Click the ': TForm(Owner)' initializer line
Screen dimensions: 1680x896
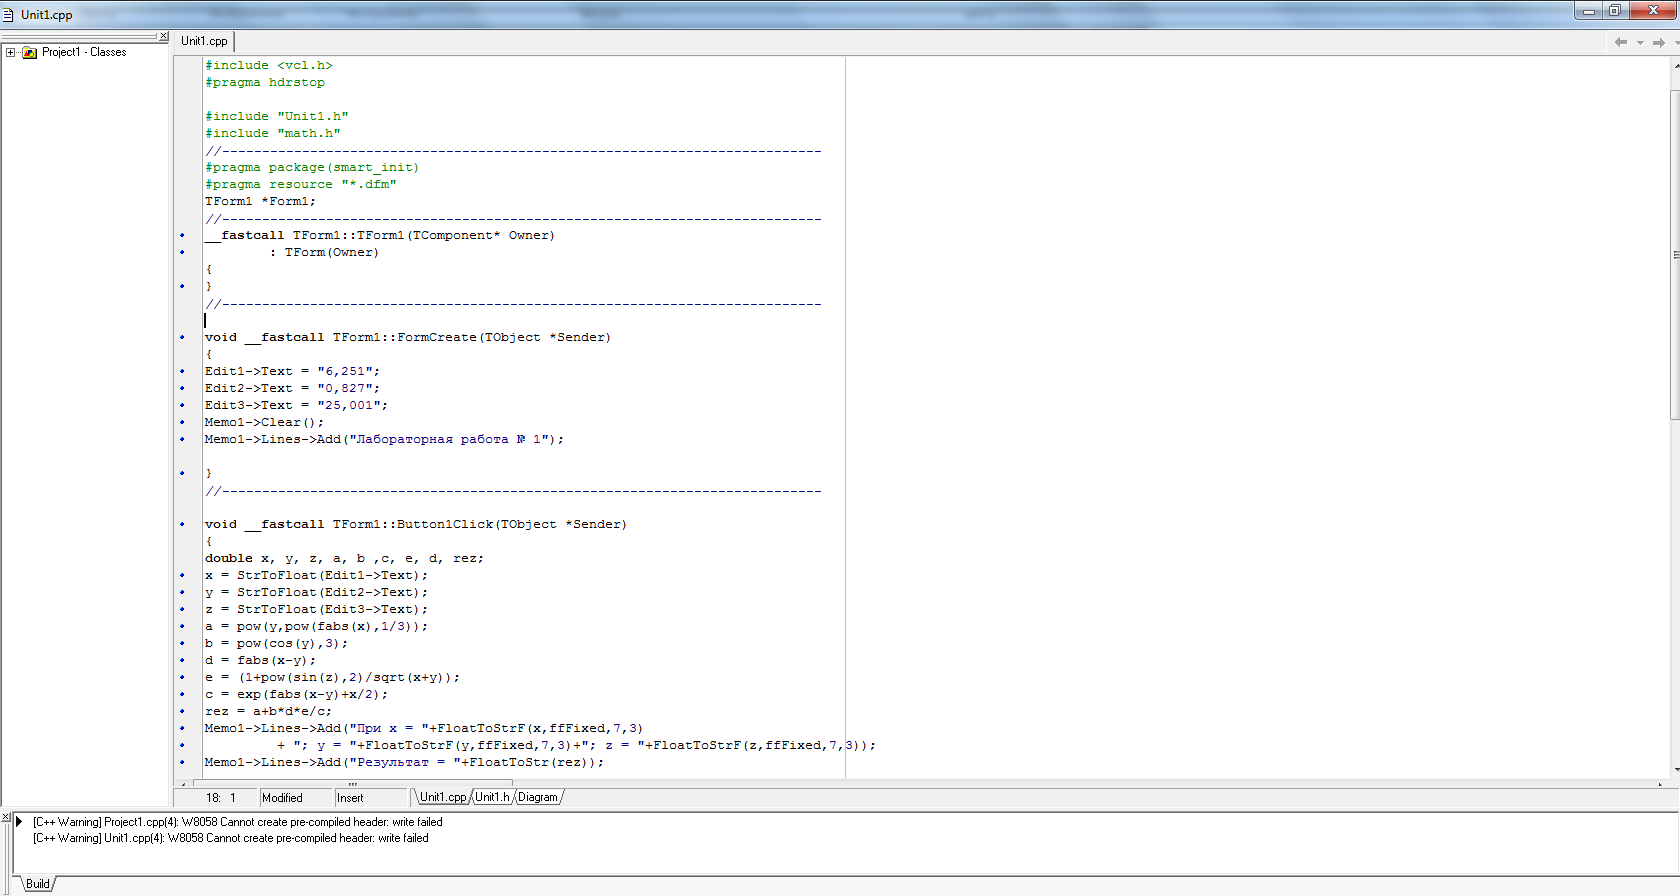324,252
